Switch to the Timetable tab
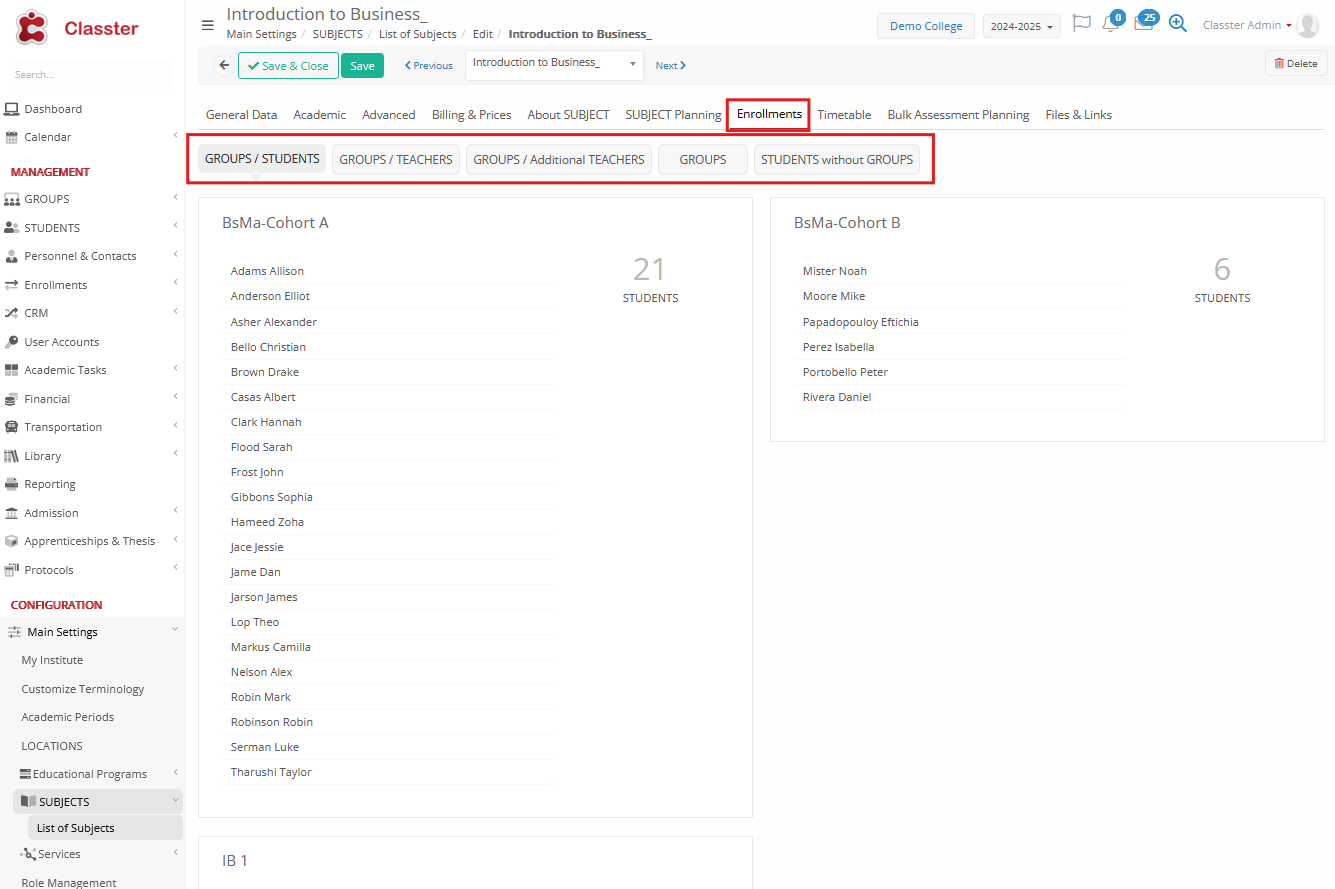1335x889 pixels. tap(844, 115)
